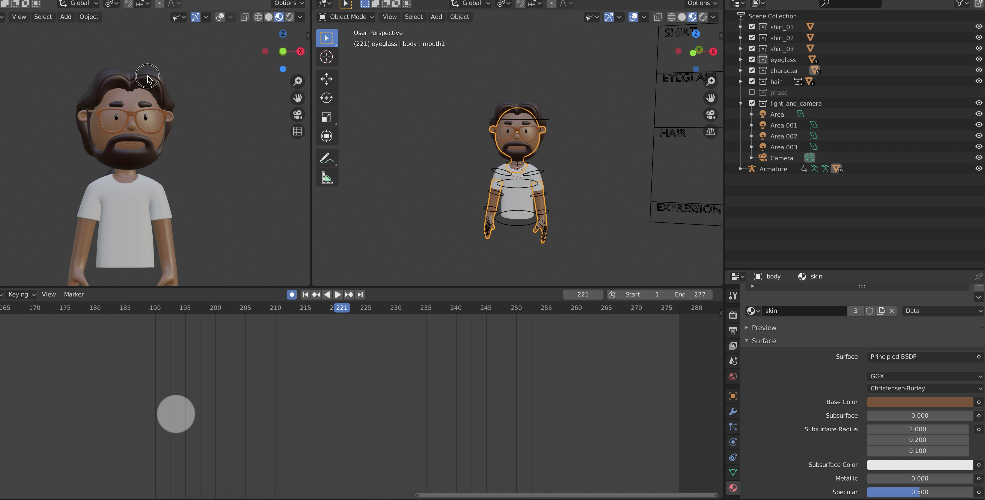
Task: Hide the hair collection with eye icon
Action: click(x=978, y=82)
